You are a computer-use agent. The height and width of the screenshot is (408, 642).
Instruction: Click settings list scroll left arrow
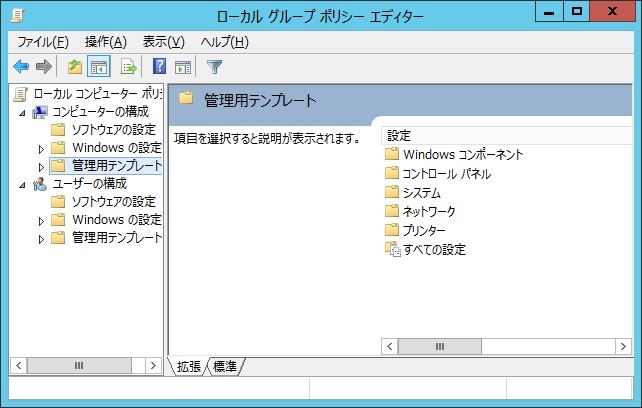click(390, 347)
